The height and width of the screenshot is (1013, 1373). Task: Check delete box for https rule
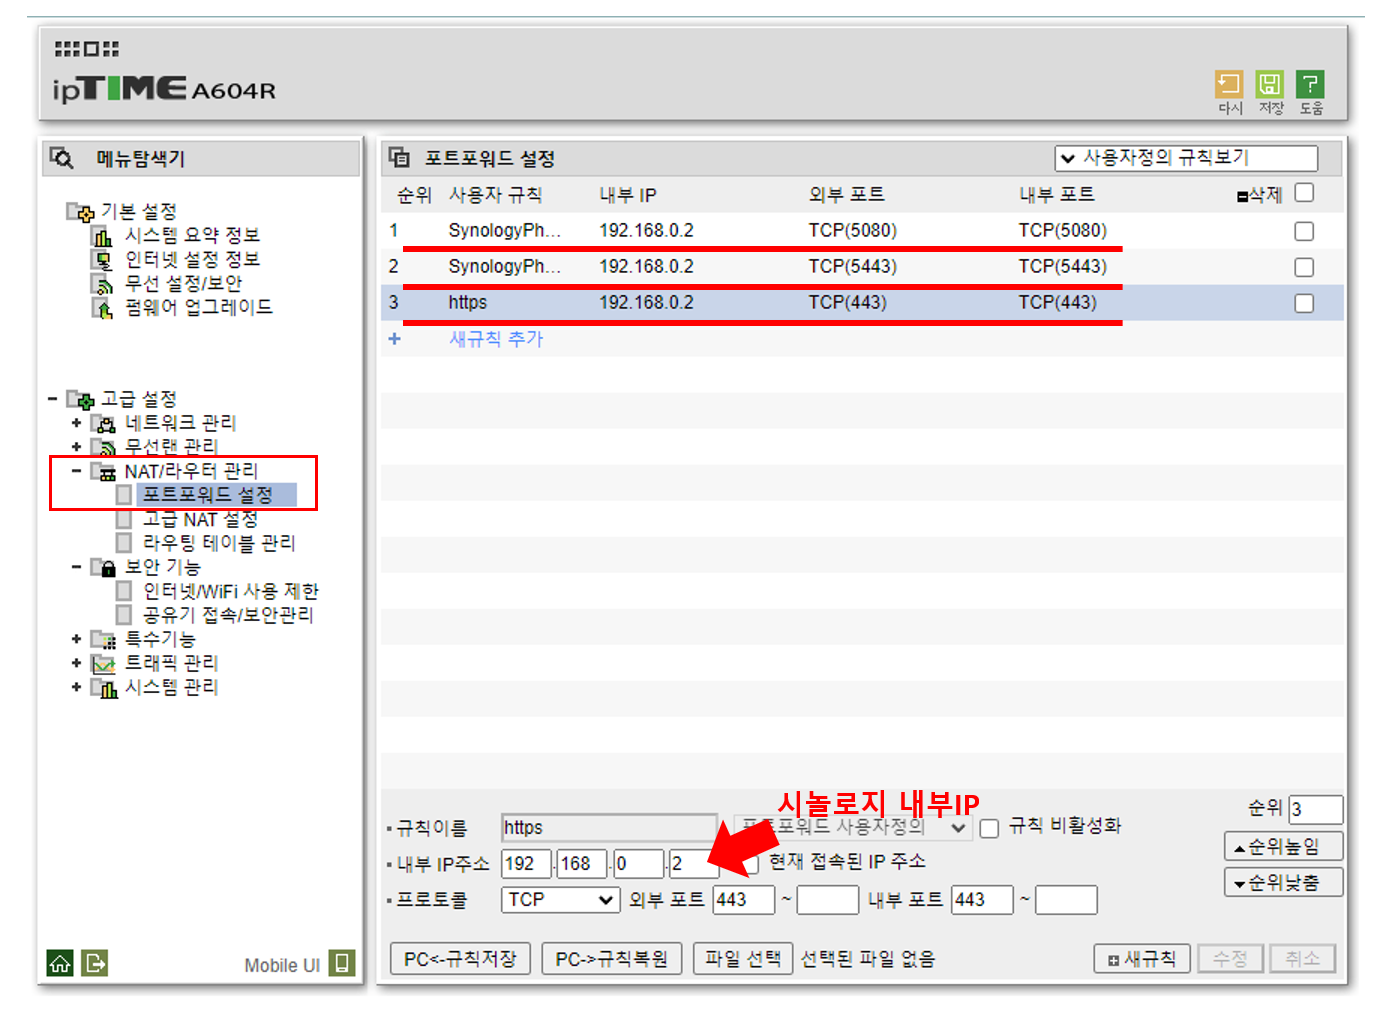tap(1304, 303)
